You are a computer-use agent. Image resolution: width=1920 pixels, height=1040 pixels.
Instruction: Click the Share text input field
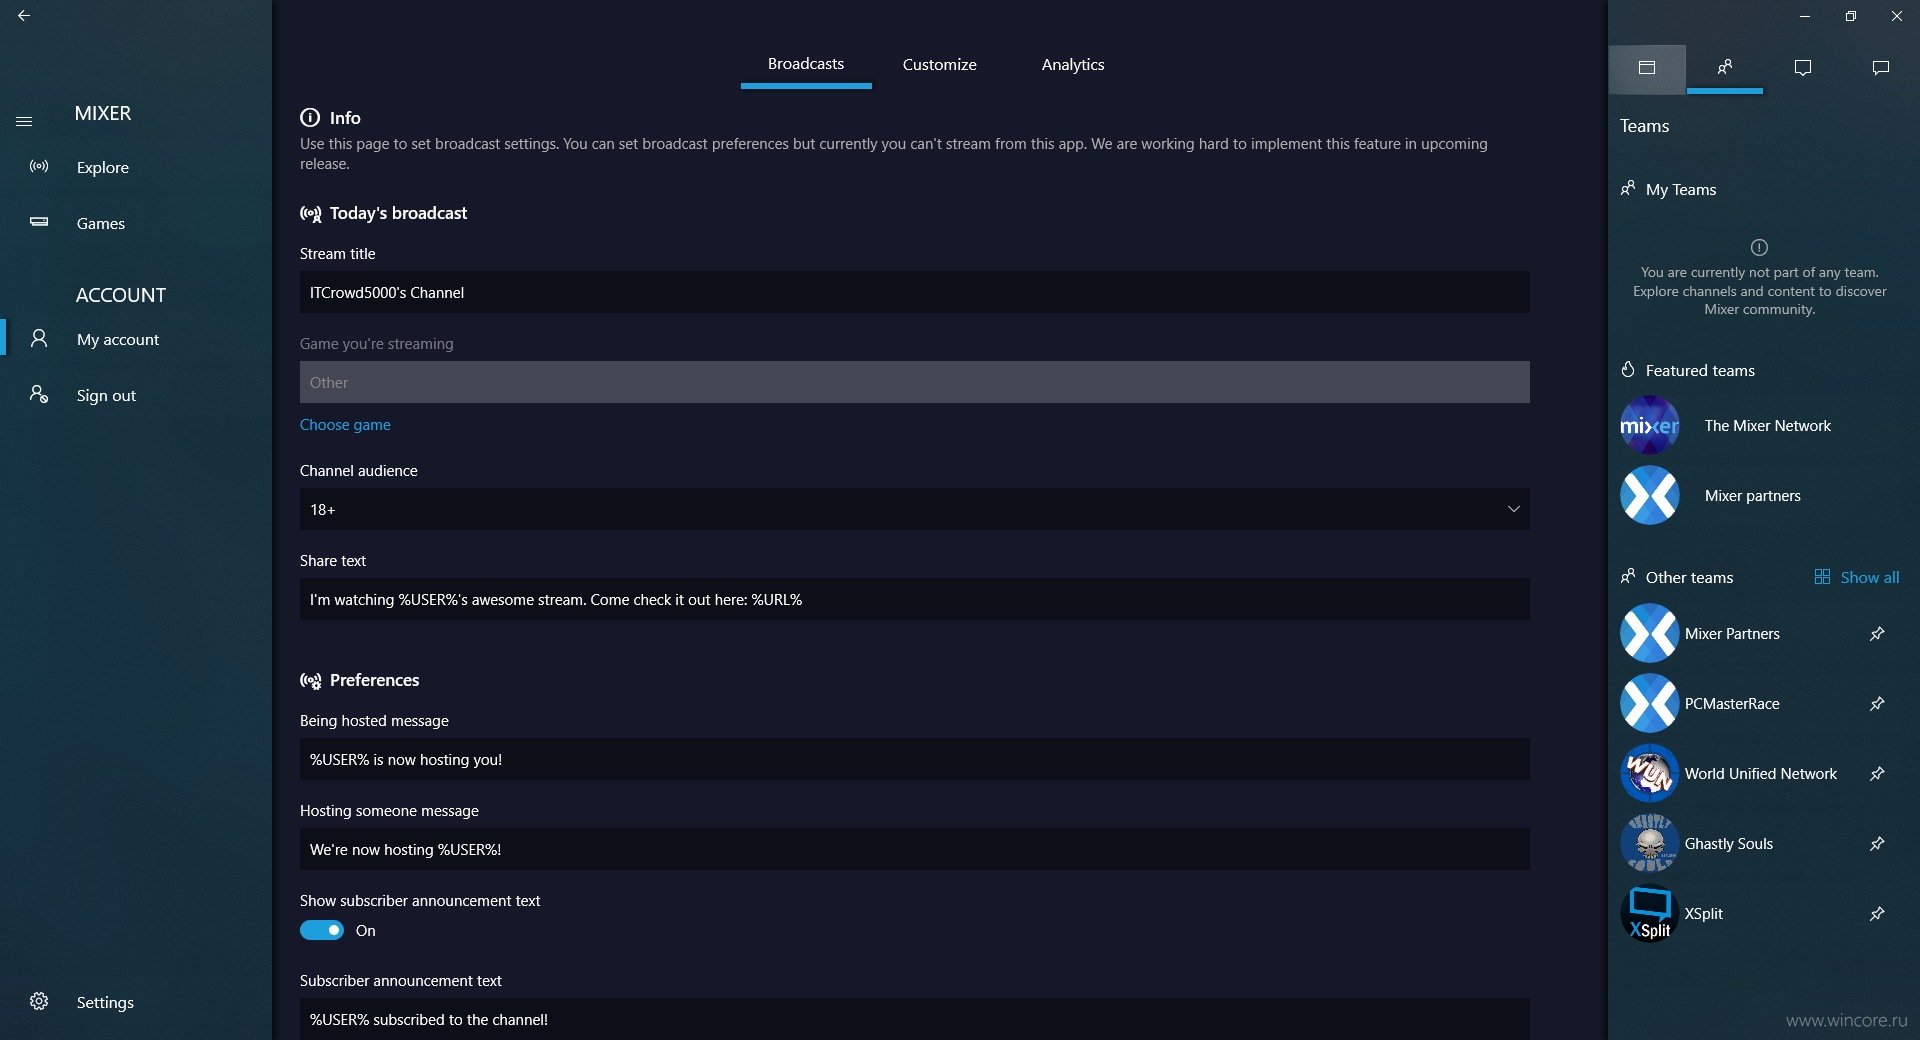[914, 599]
